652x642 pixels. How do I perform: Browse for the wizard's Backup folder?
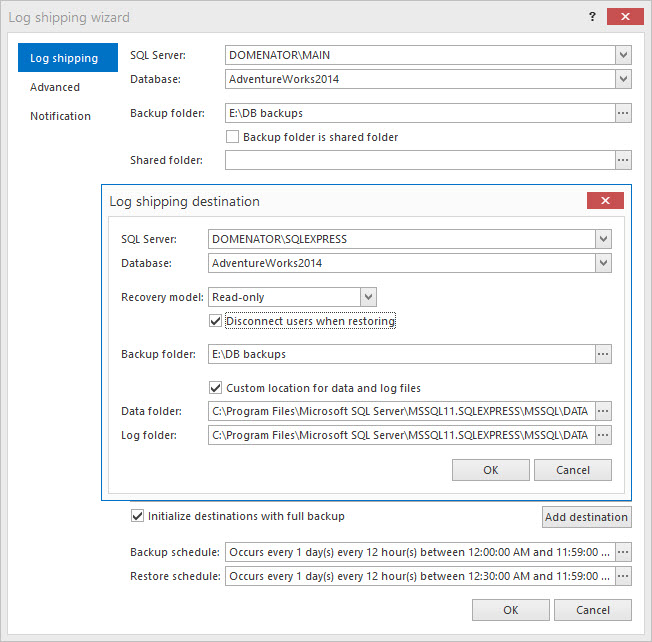click(623, 113)
